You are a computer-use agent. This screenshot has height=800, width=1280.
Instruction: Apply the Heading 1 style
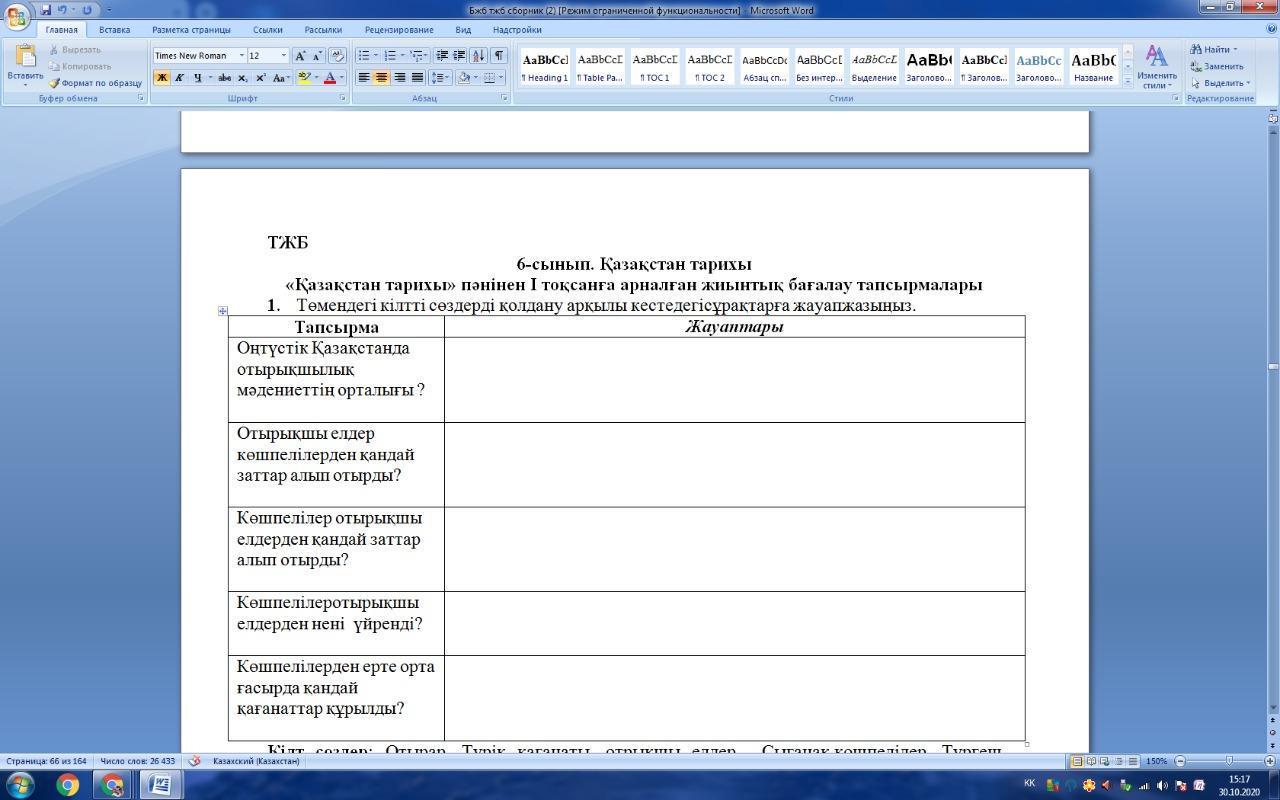tap(545, 66)
